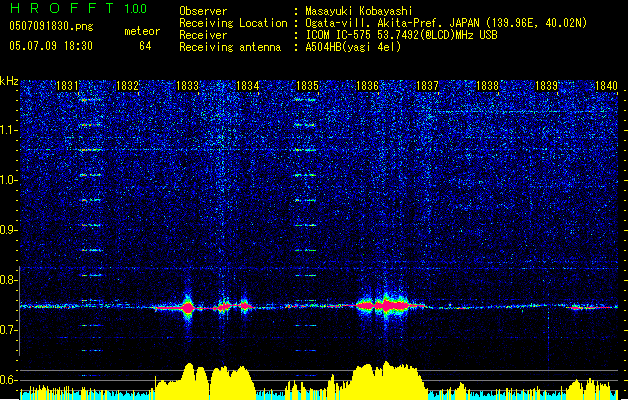Screen dimensions: 629x400
Task: Click the 1831 time marker
Action: 67,86
